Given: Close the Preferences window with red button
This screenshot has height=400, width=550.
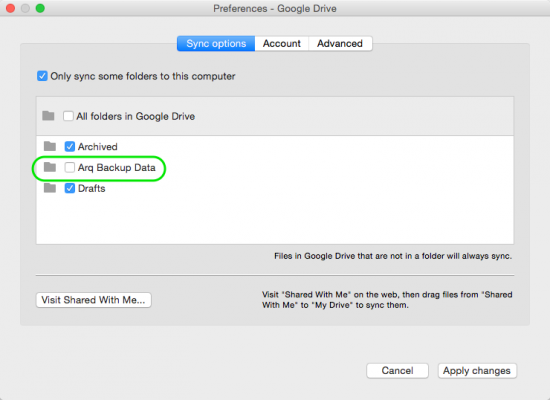Looking at the screenshot, I should coord(11,8).
